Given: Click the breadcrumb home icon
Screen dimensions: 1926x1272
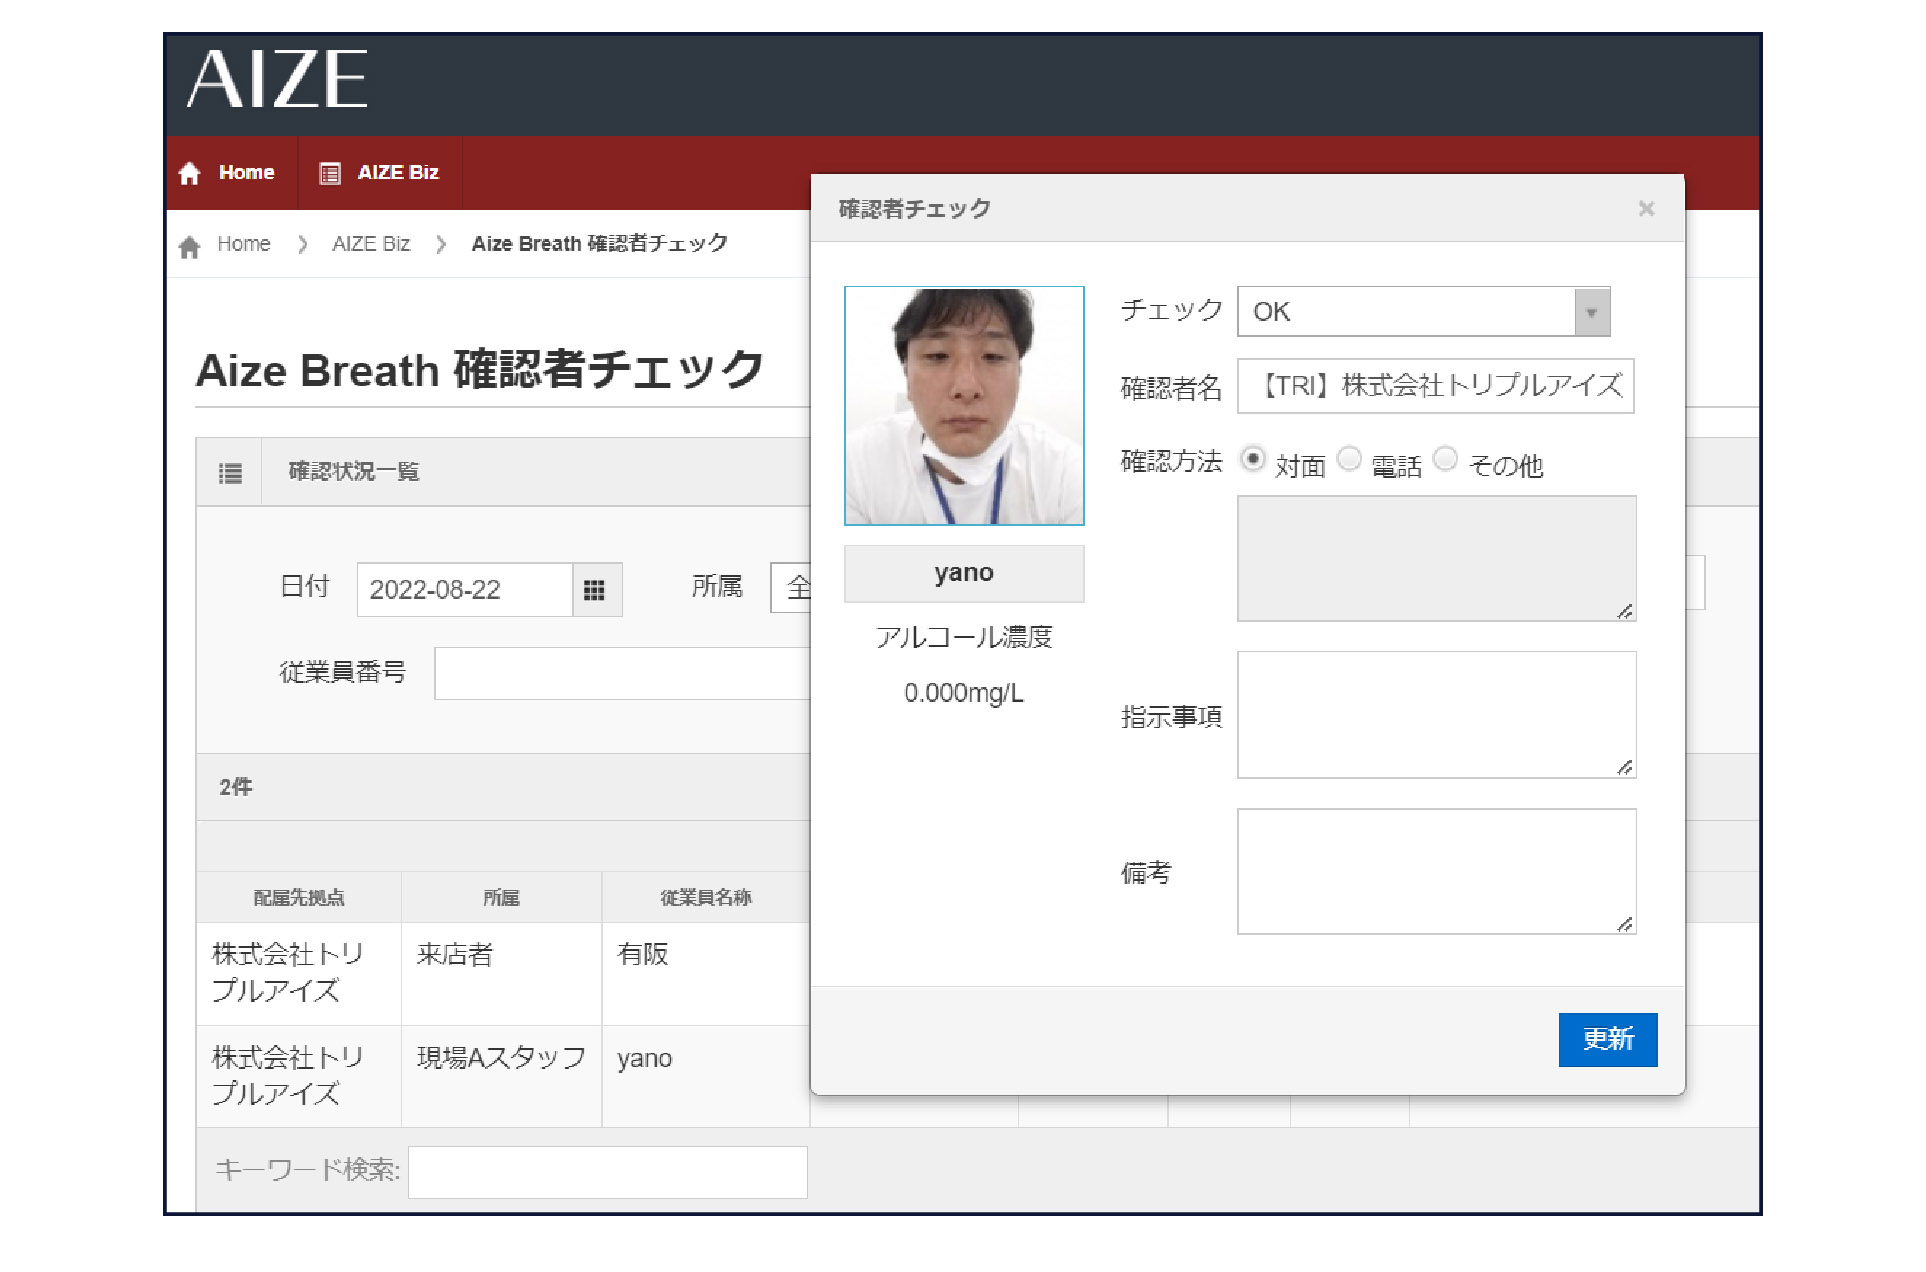Looking at the screenshot, I should 190,246.
